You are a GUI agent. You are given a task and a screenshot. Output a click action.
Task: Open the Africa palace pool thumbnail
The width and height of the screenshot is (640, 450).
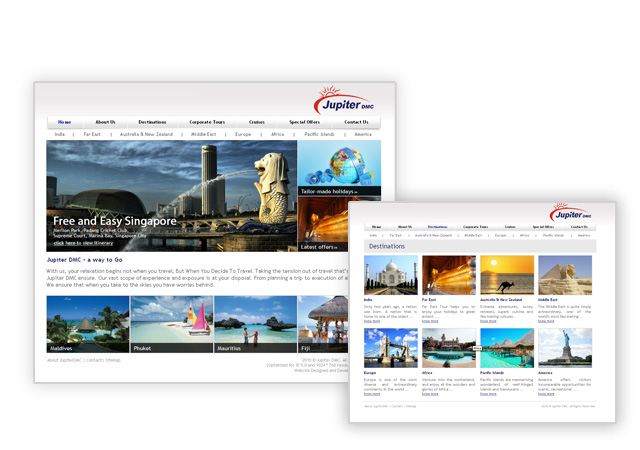(449, 348)
